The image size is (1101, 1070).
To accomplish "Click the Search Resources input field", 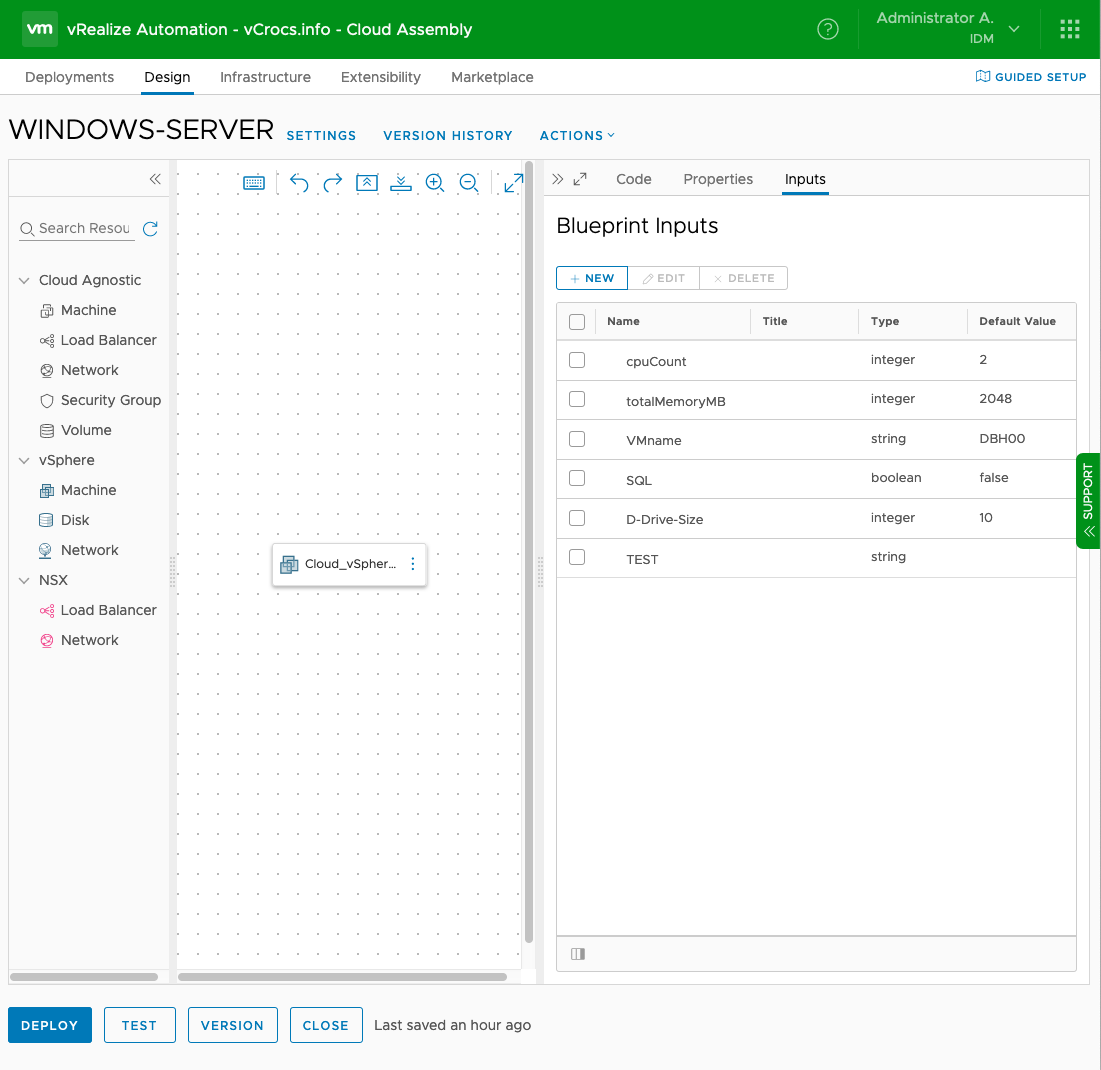I will click(84, 229).
